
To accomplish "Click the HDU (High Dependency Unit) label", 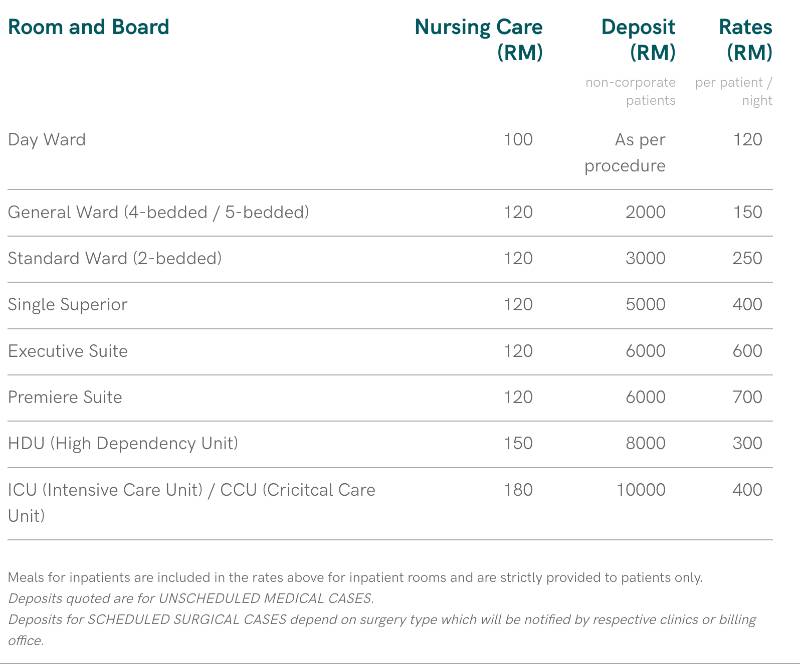I will coord(123,443).
